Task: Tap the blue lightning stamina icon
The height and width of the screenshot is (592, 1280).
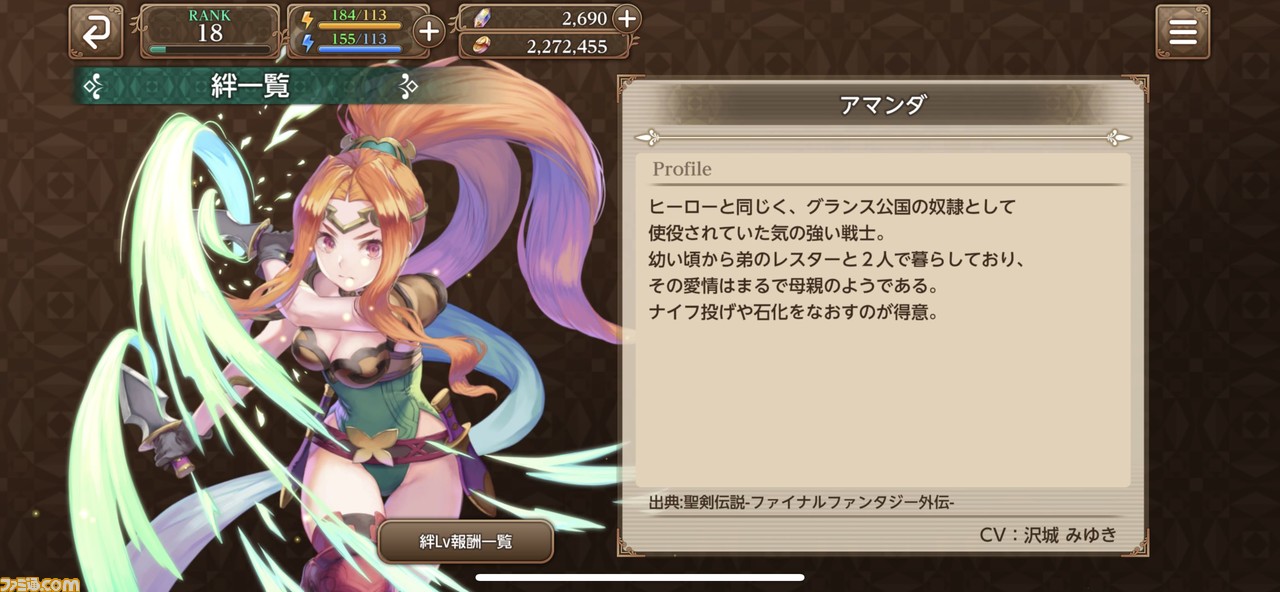Action: [307, 42]
